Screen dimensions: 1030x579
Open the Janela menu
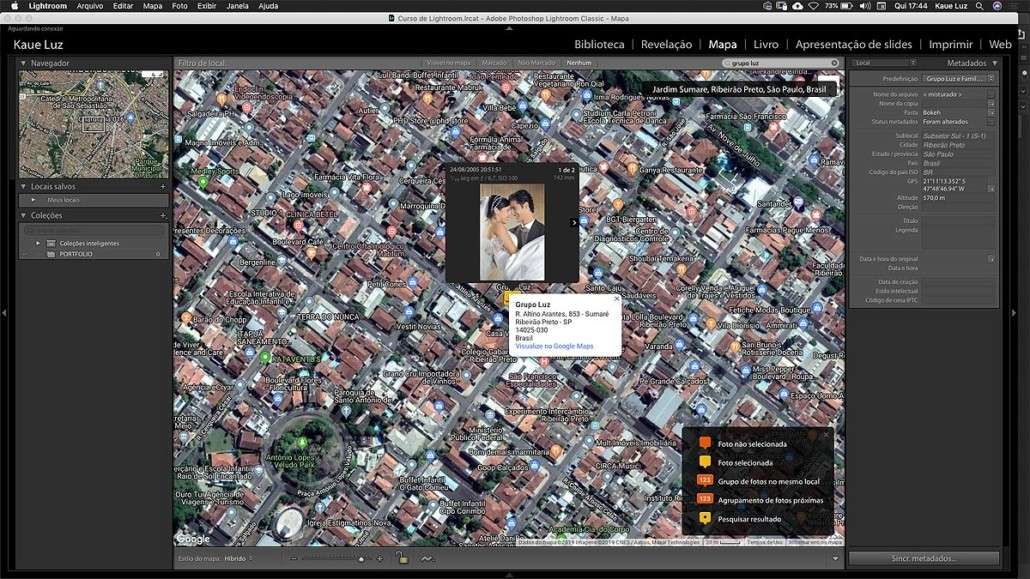pos(237,6)
